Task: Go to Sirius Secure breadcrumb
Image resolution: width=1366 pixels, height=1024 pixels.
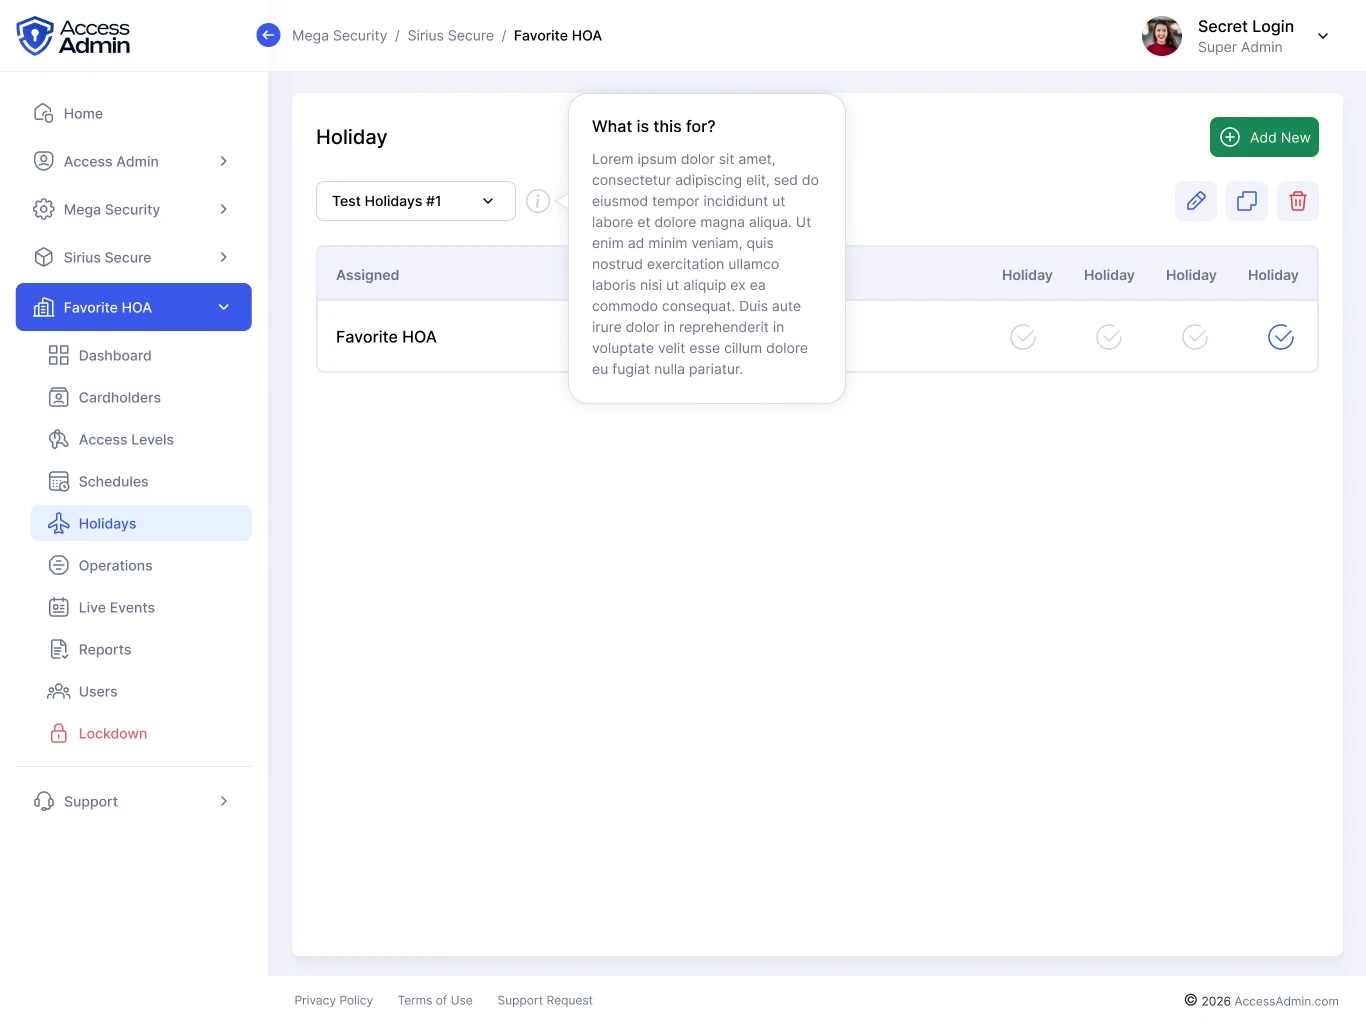Action: 451,35
